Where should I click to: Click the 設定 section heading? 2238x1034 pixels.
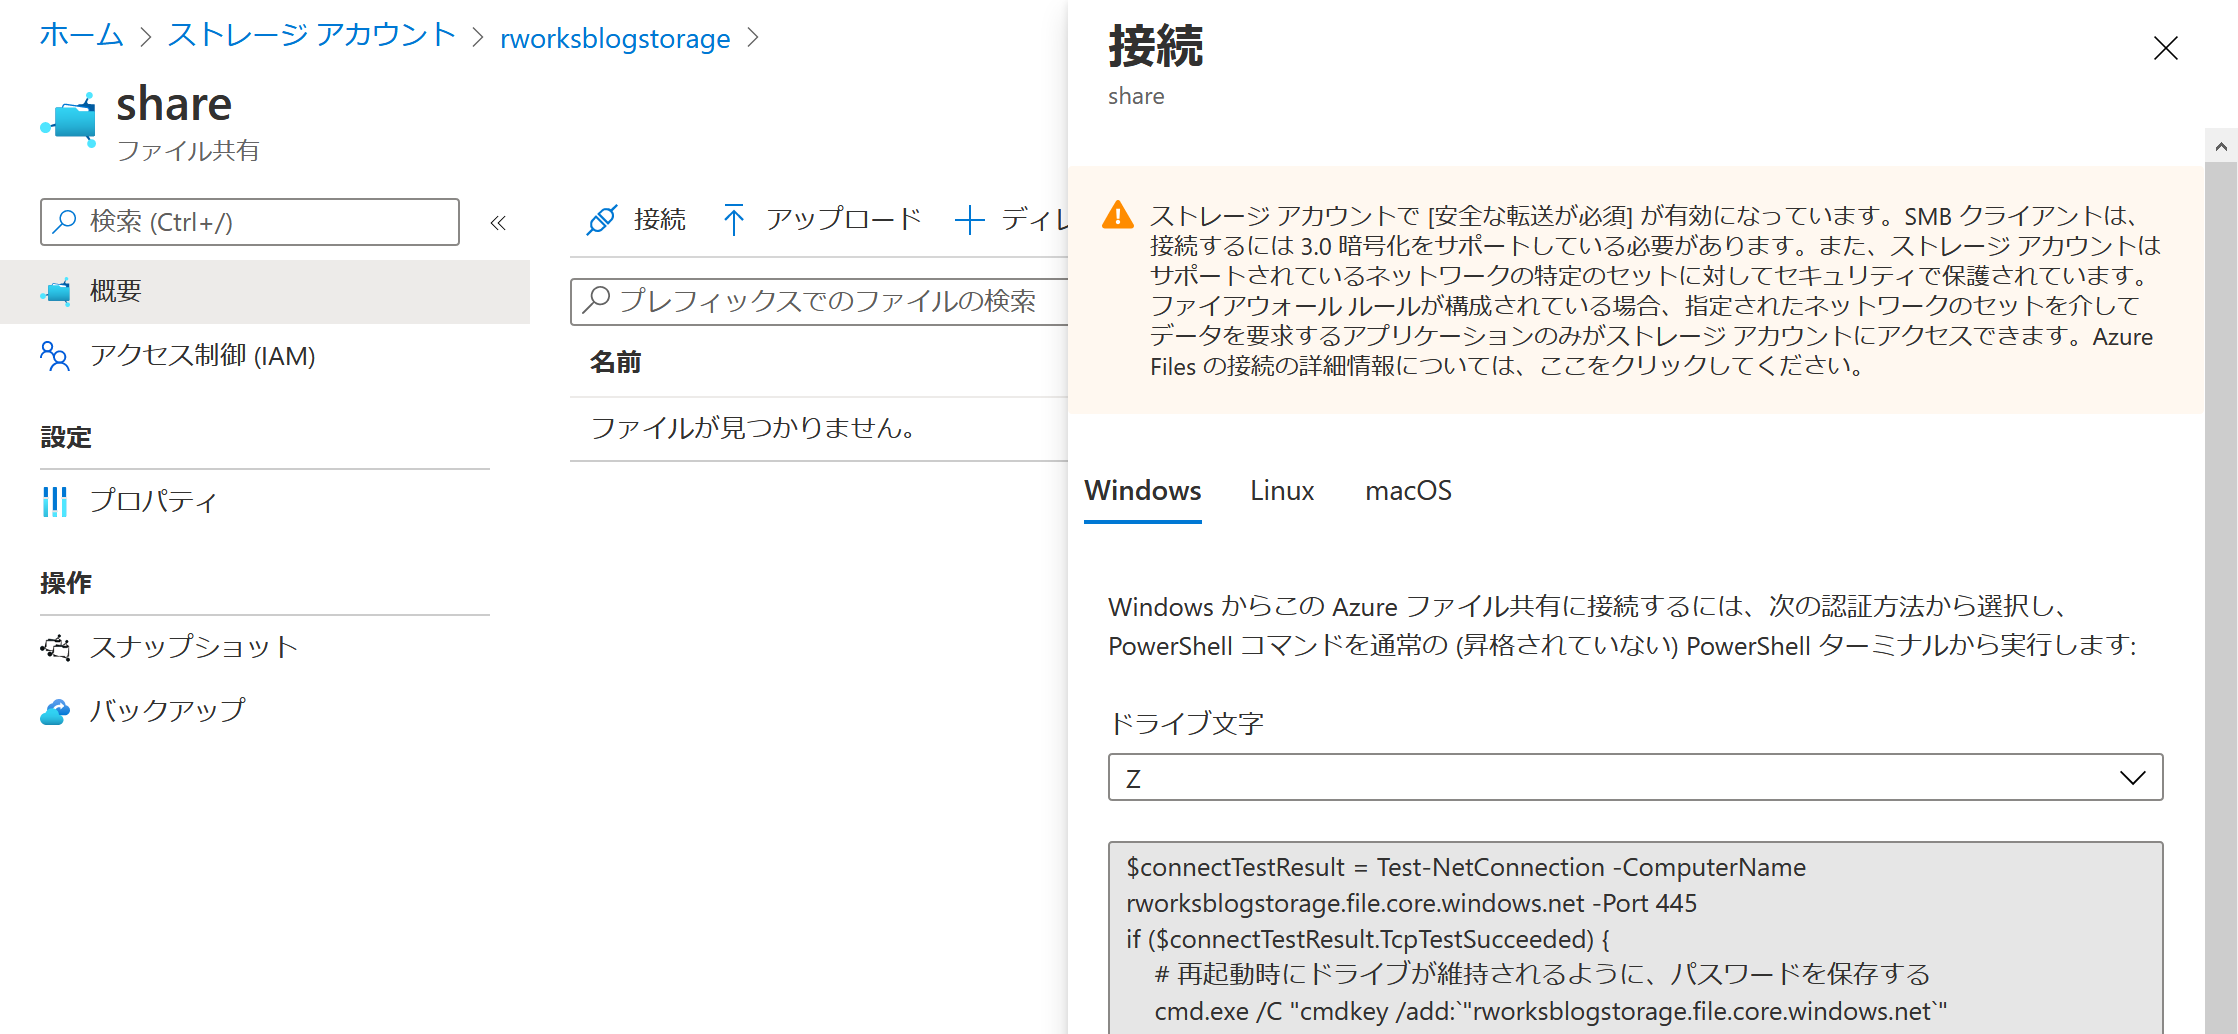tap(66, 437)
